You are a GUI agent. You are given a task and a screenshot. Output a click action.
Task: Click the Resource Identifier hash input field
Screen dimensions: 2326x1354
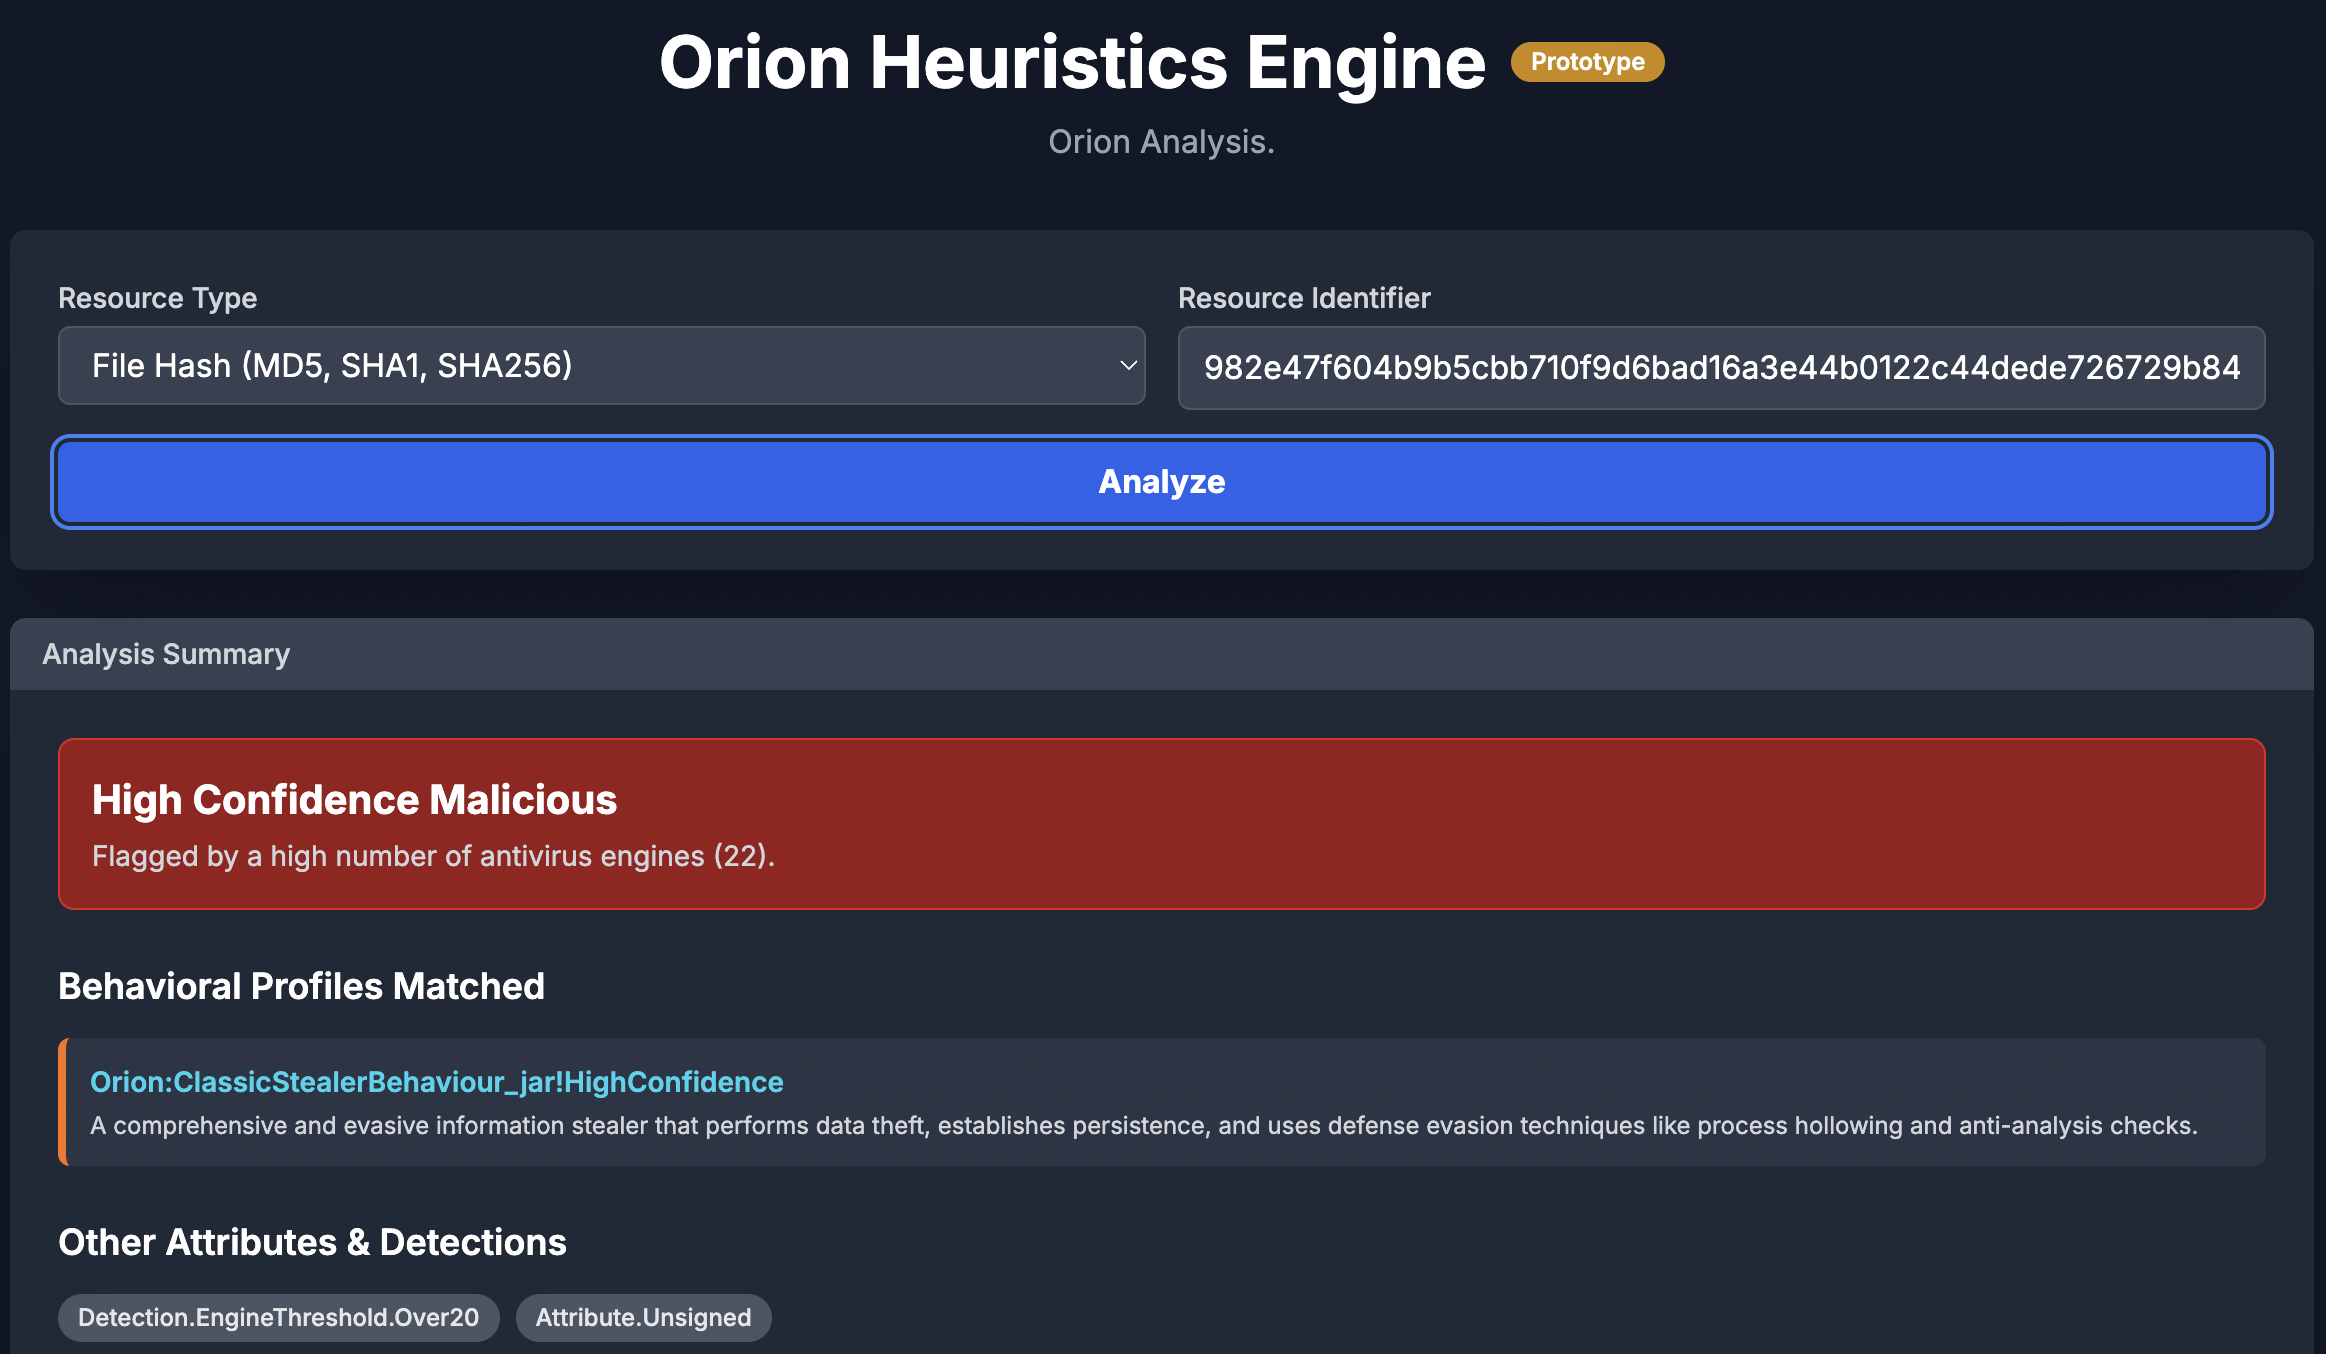click(x=1720, y=368)
